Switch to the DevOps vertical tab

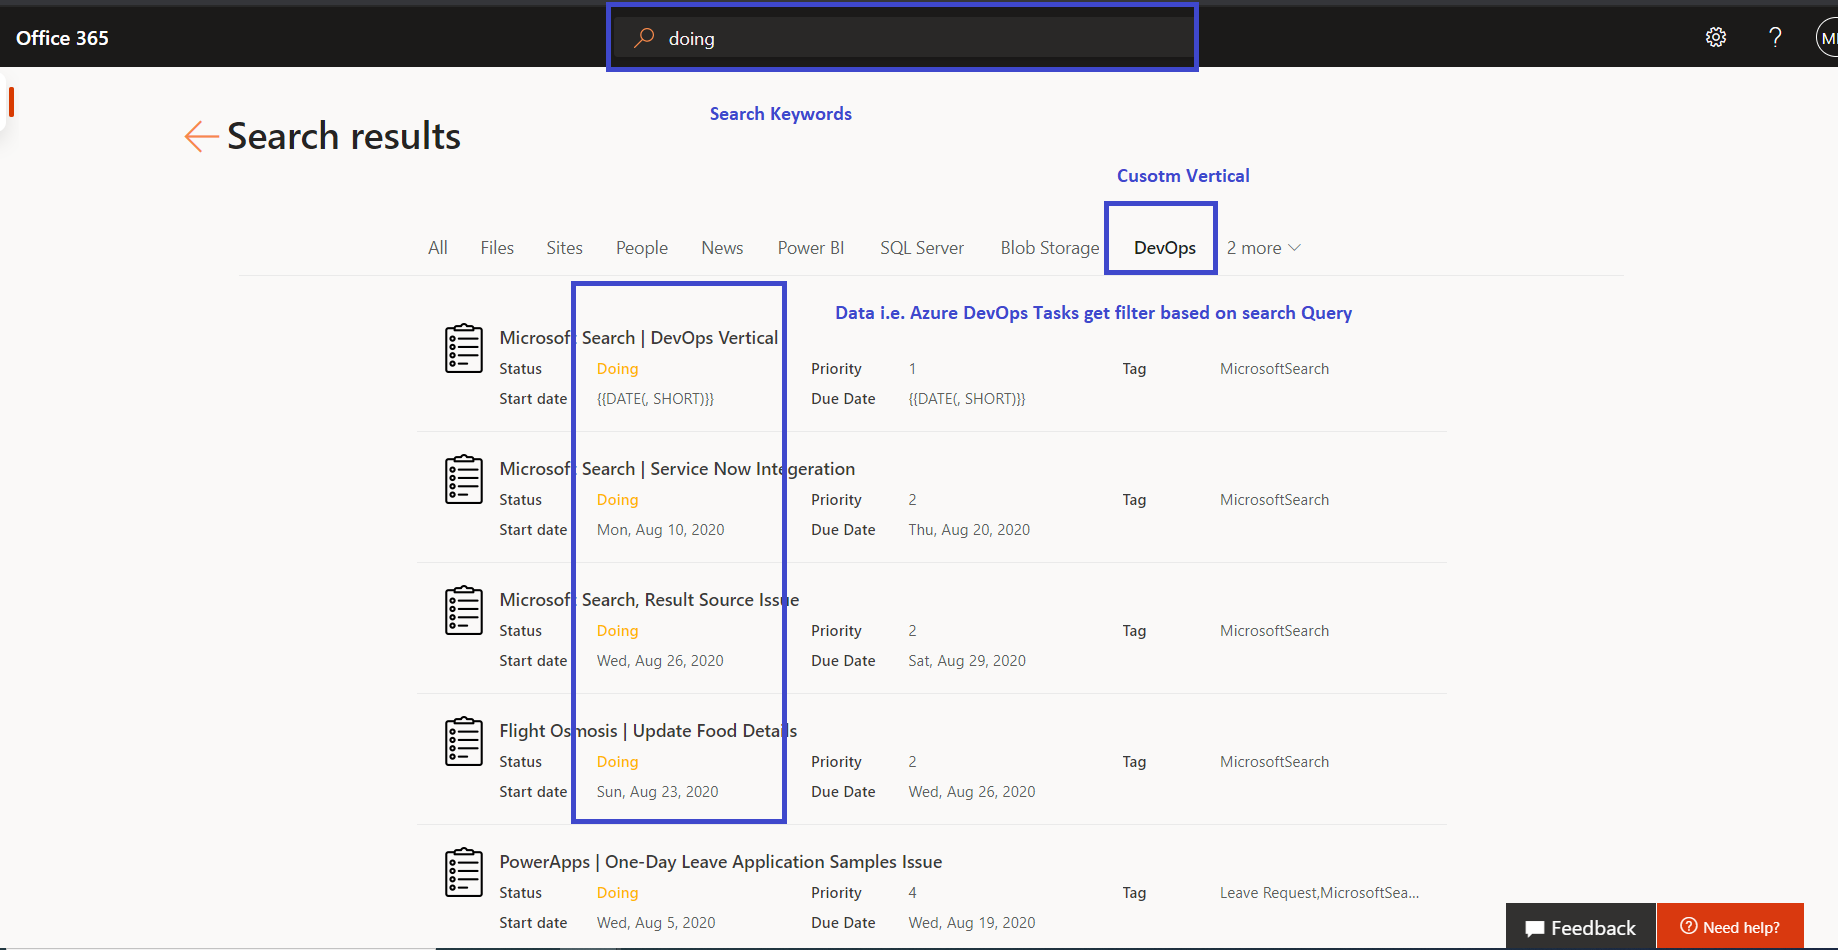tap(1160, 247)
